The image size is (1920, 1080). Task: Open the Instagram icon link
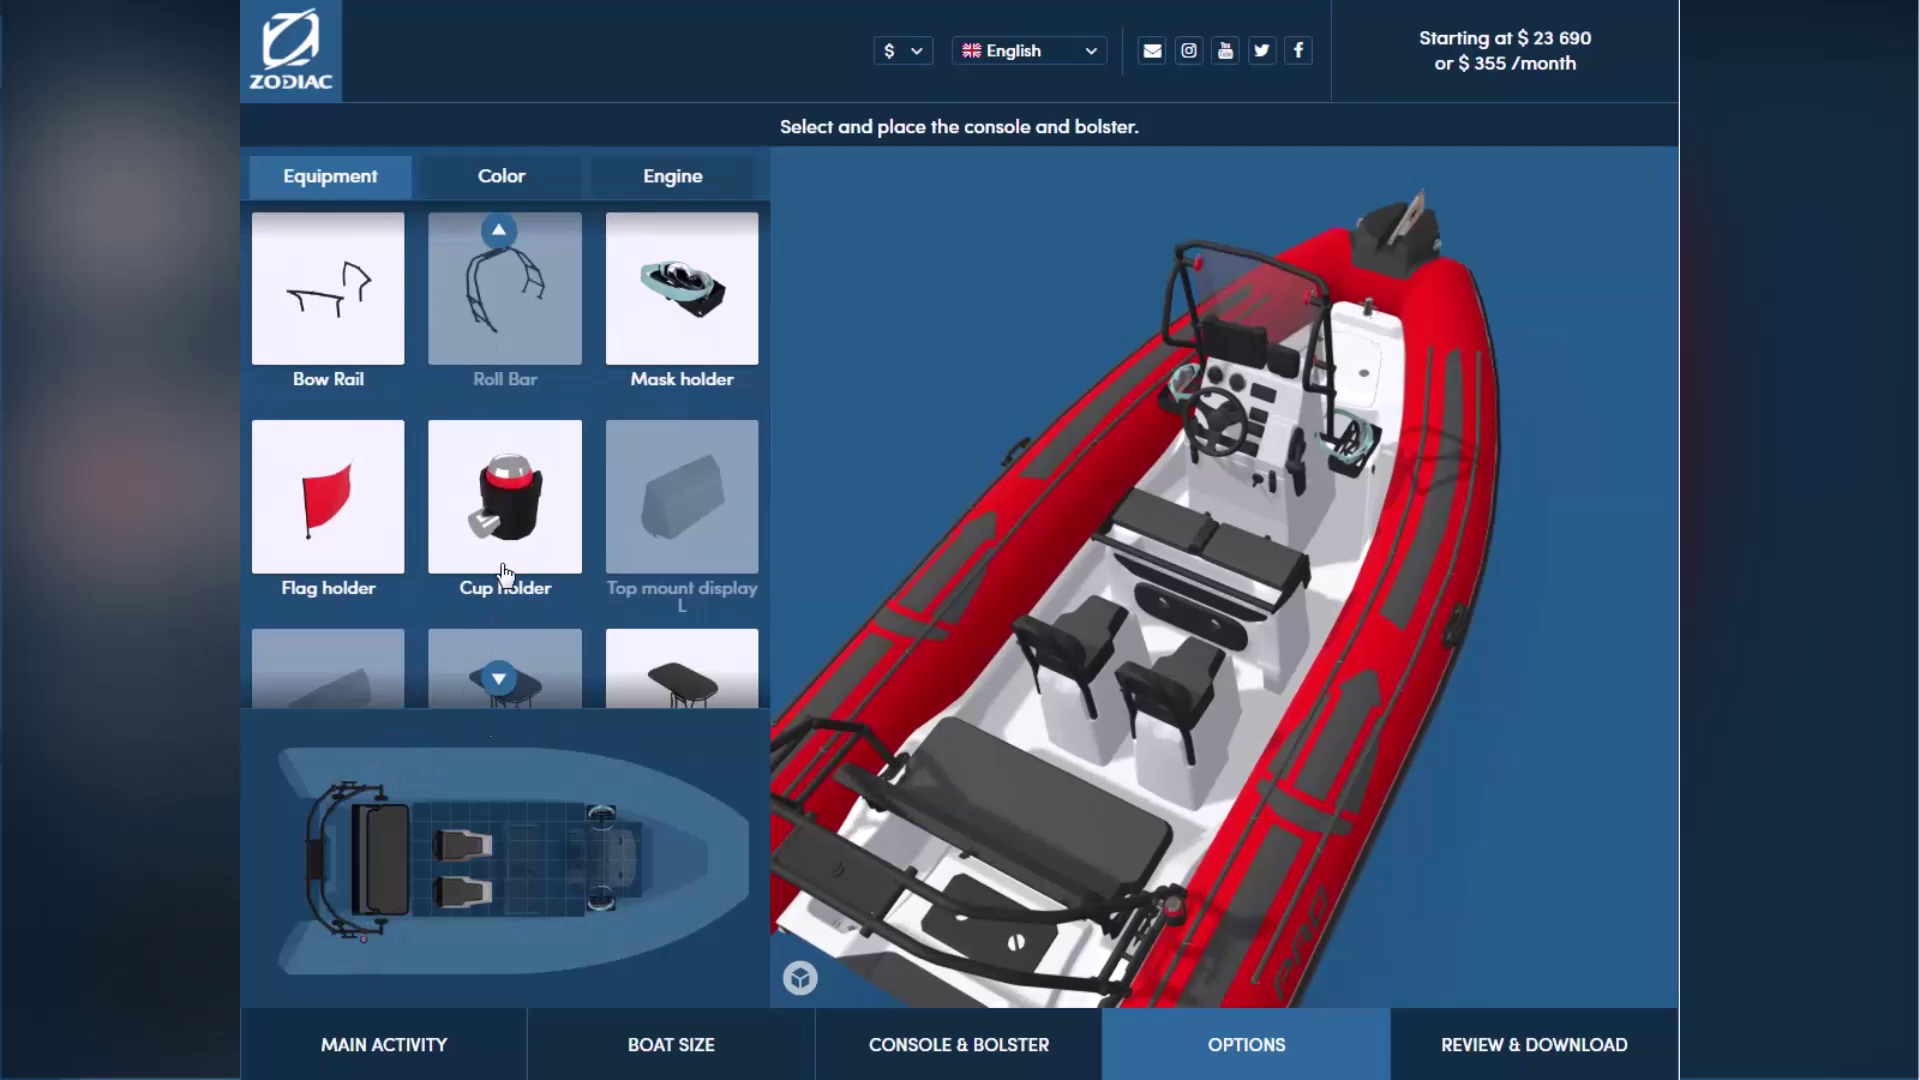pyautogui.click(x=1189, y=51)
